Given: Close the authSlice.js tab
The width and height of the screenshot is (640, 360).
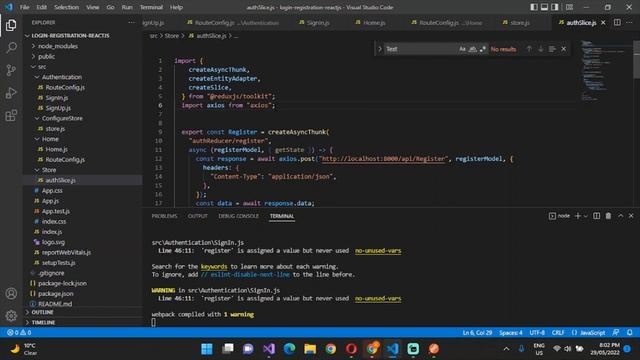Looking at the screenshot, I should pyautogui.click(x=603, y=22).
